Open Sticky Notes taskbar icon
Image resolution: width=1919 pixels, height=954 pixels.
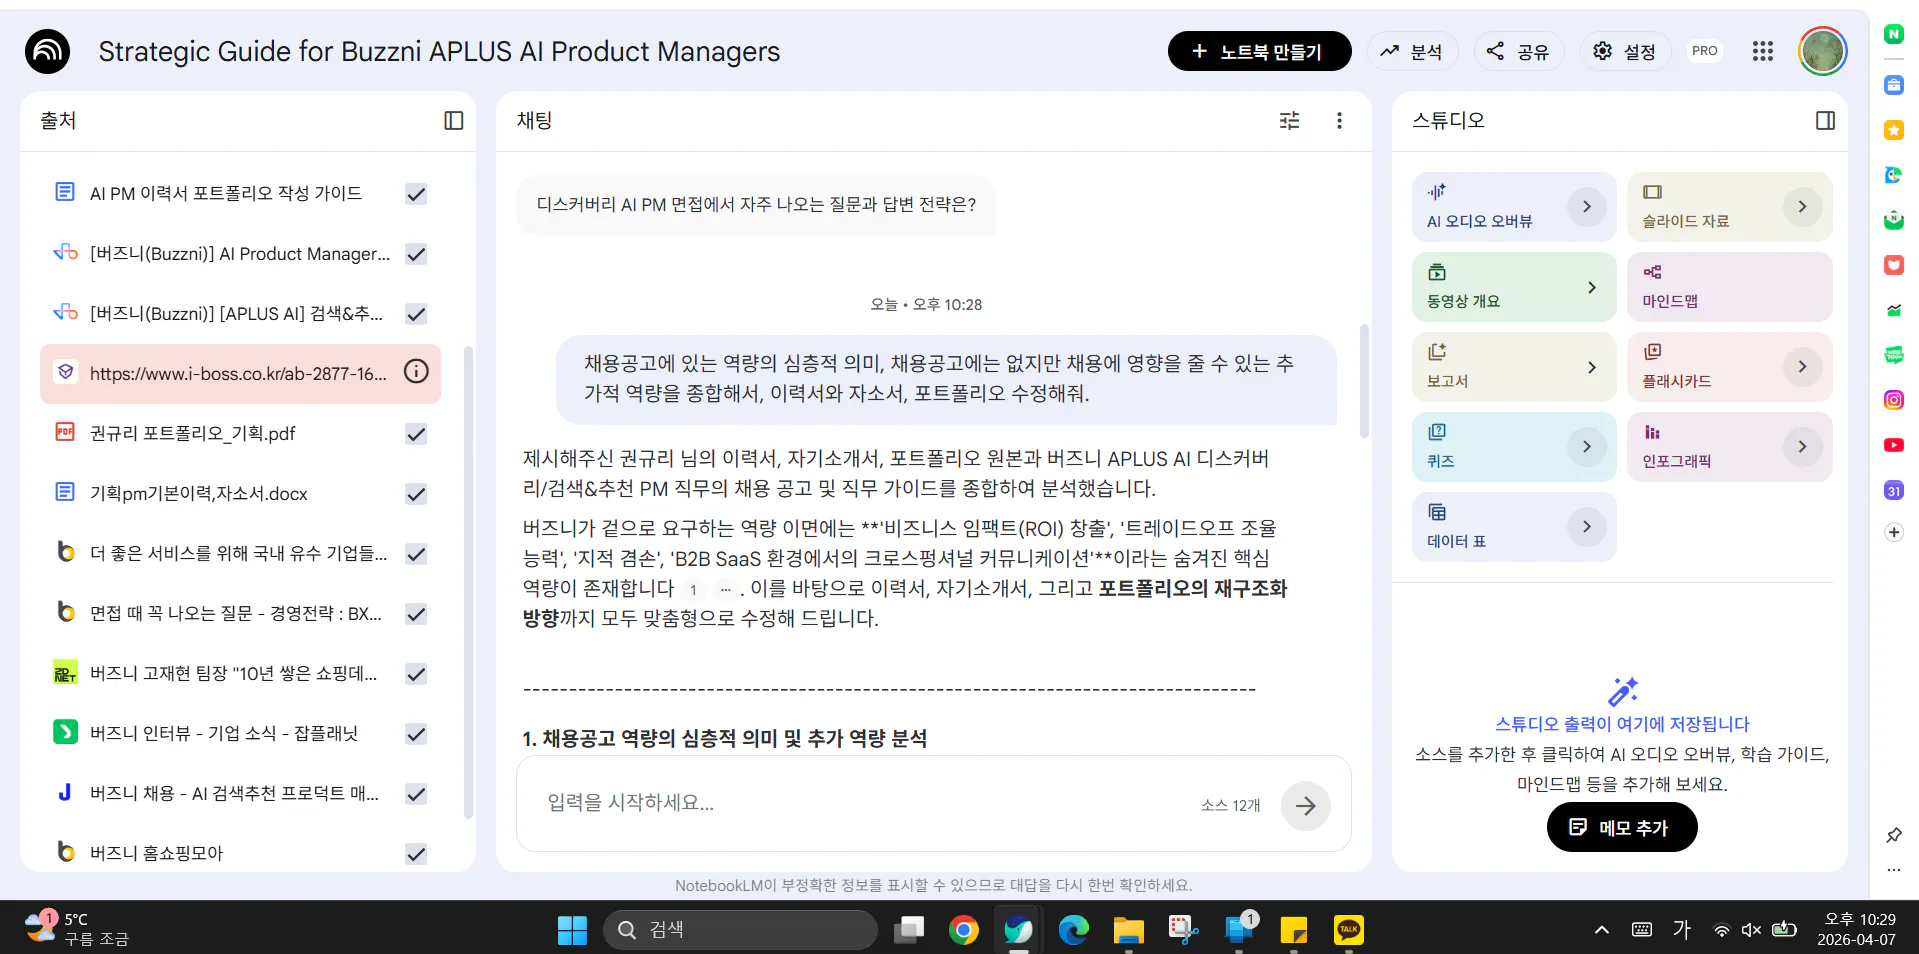click(1294, 930)
